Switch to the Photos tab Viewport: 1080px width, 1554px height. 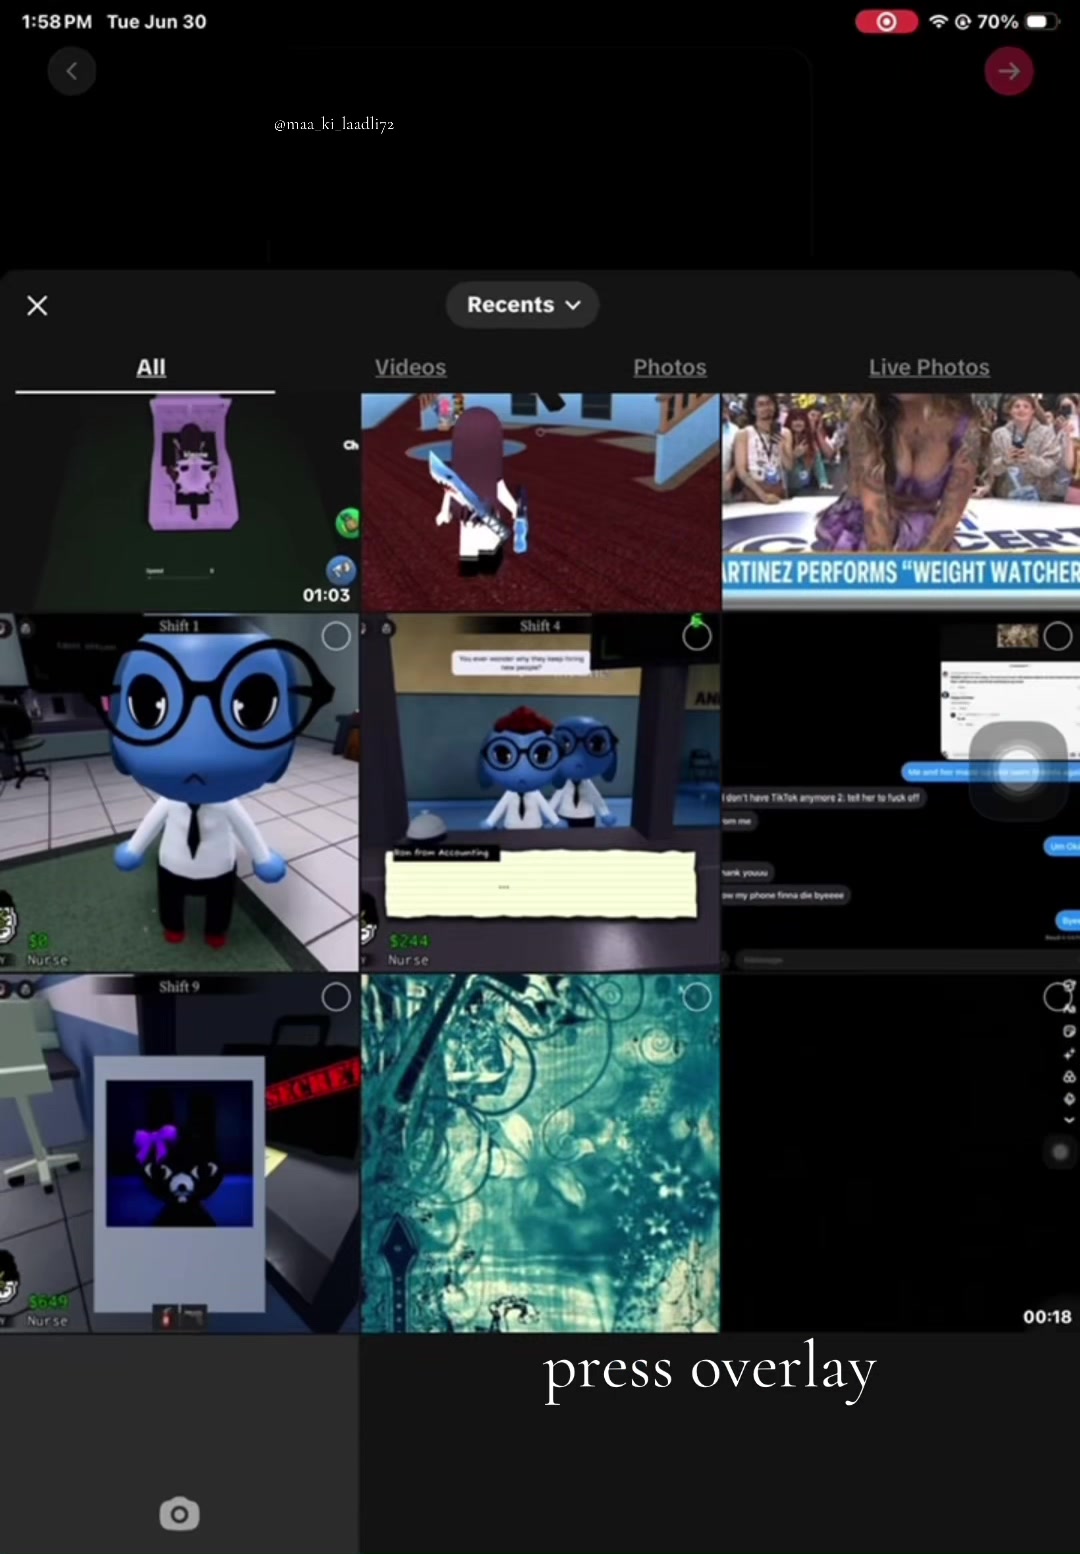click(669, 367)
